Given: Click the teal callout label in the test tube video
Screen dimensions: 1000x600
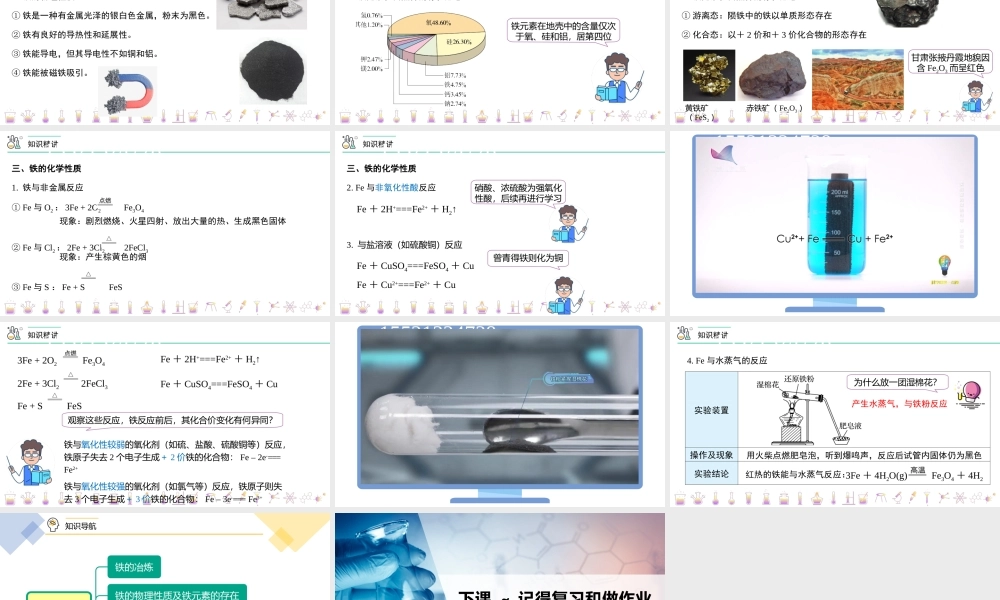Looking at the screenshot, I should [569, 378].
